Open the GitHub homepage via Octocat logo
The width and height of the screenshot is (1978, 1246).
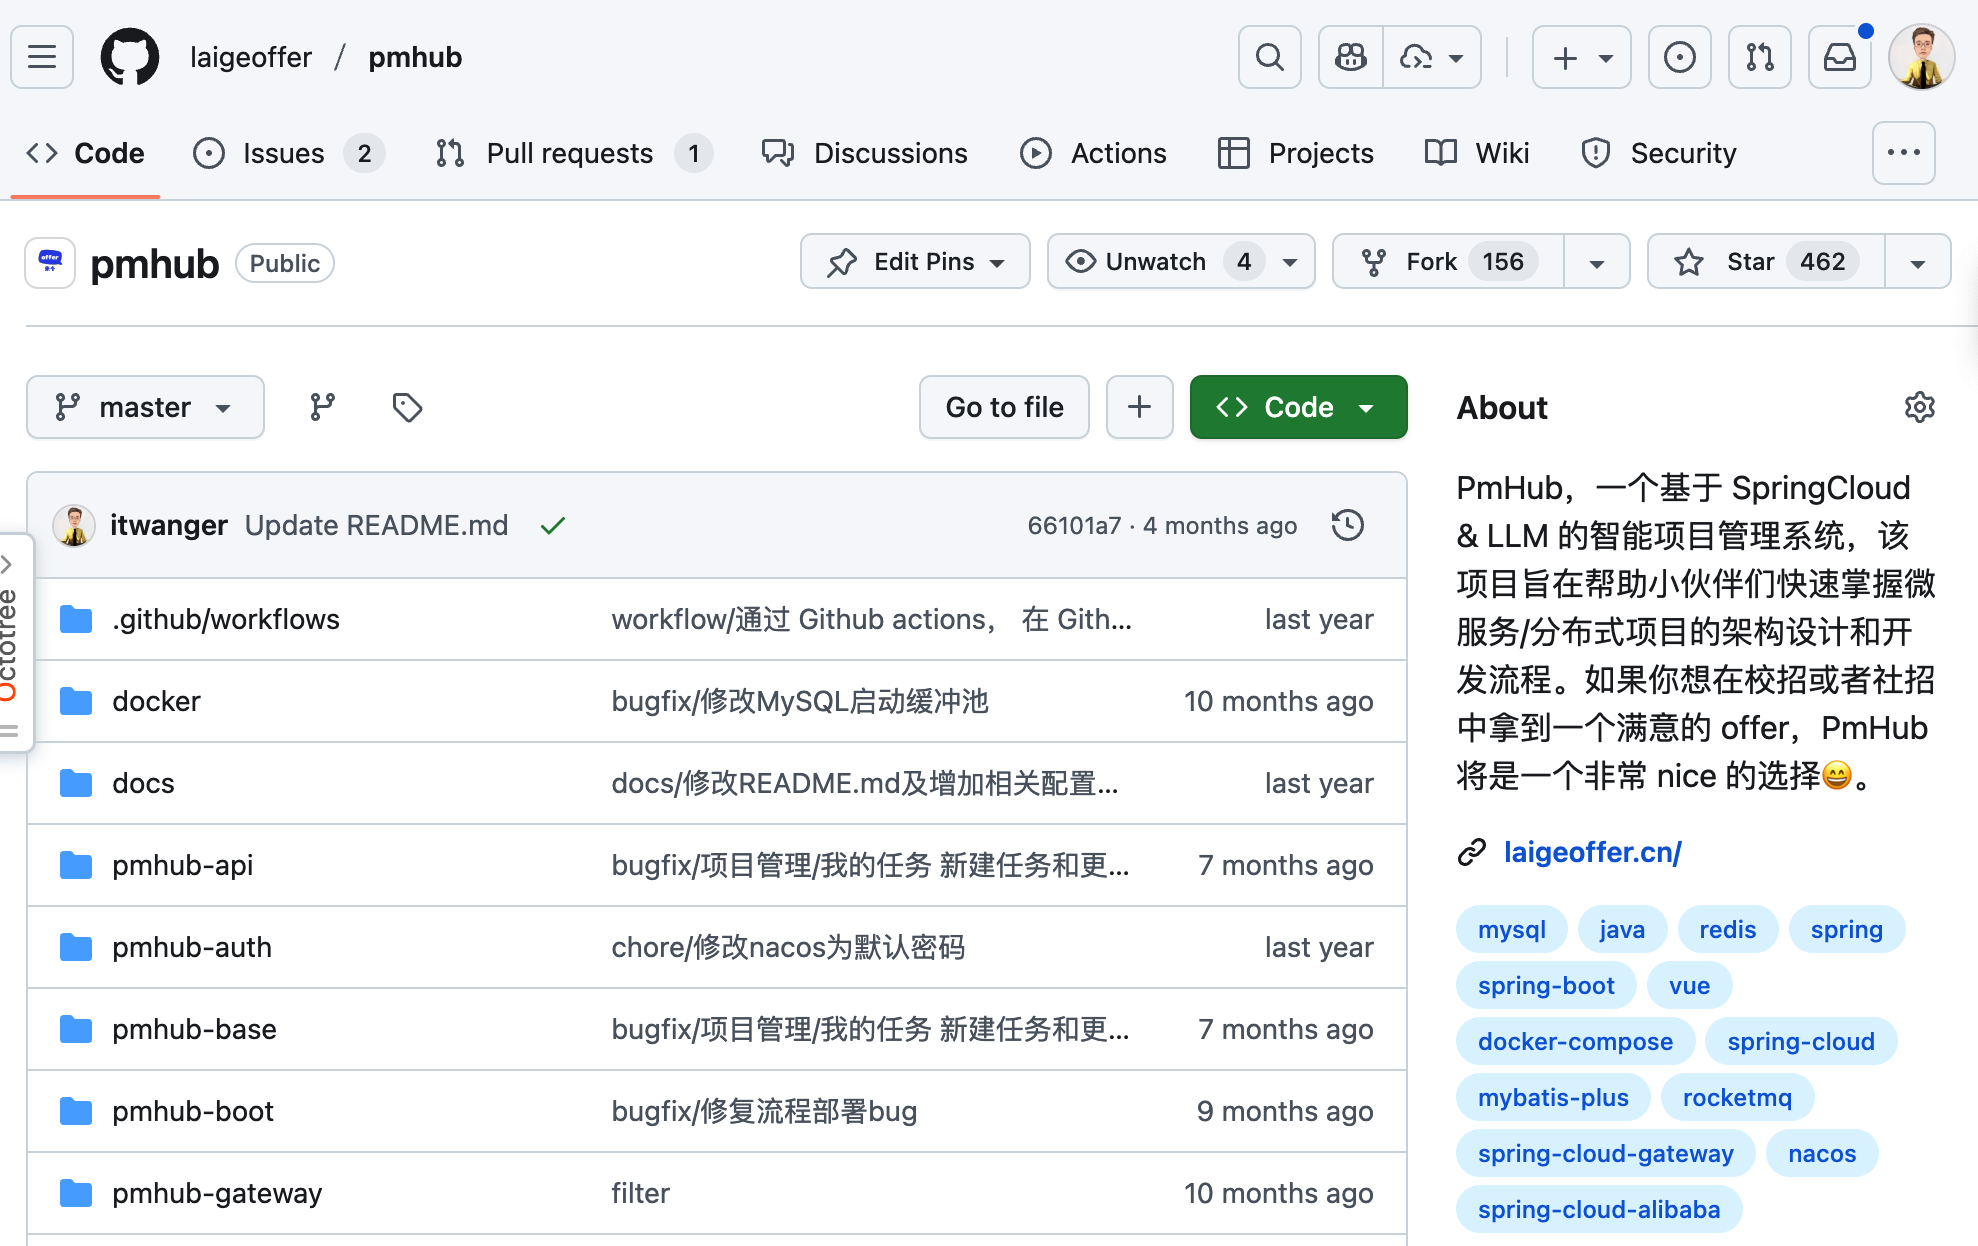(x=130, y=57)
